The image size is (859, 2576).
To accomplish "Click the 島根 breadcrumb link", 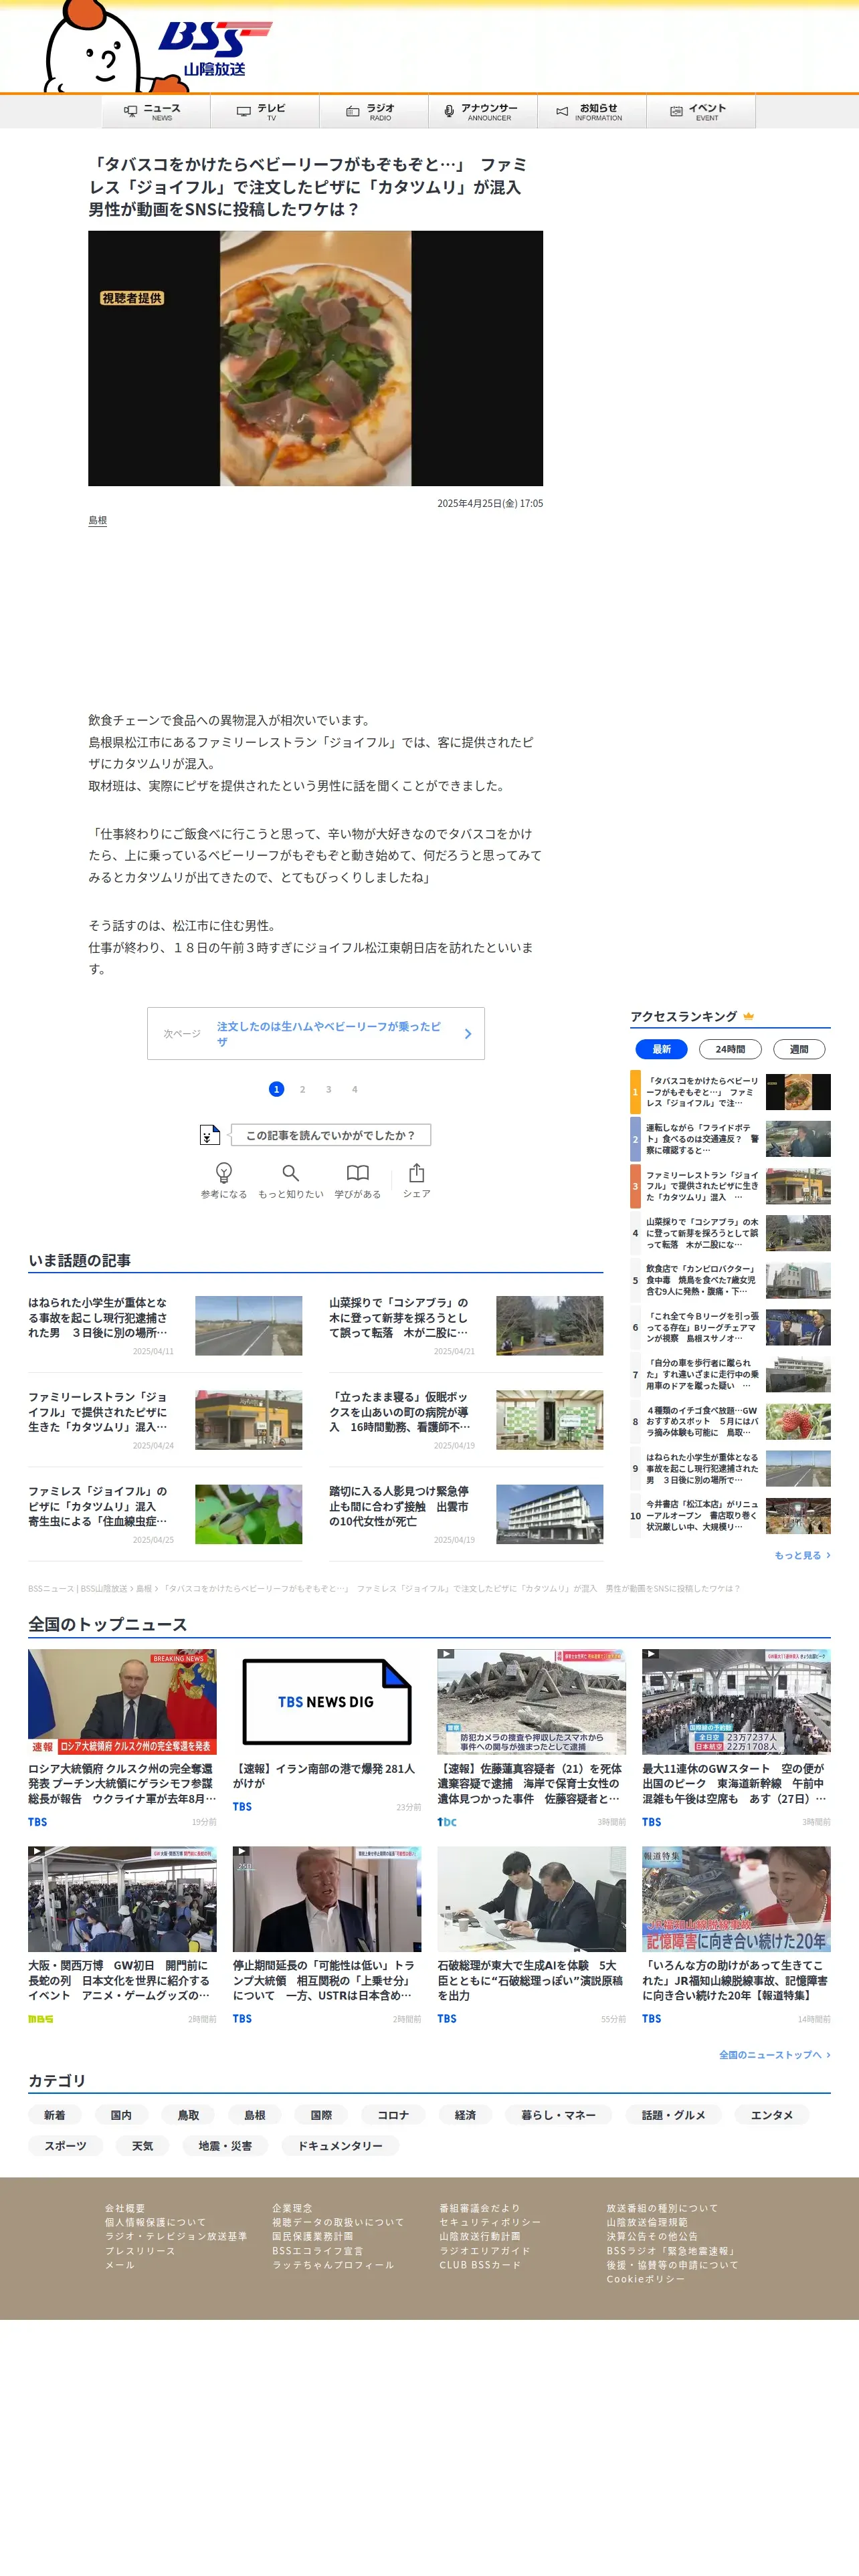I will [x=144, y=1588].
